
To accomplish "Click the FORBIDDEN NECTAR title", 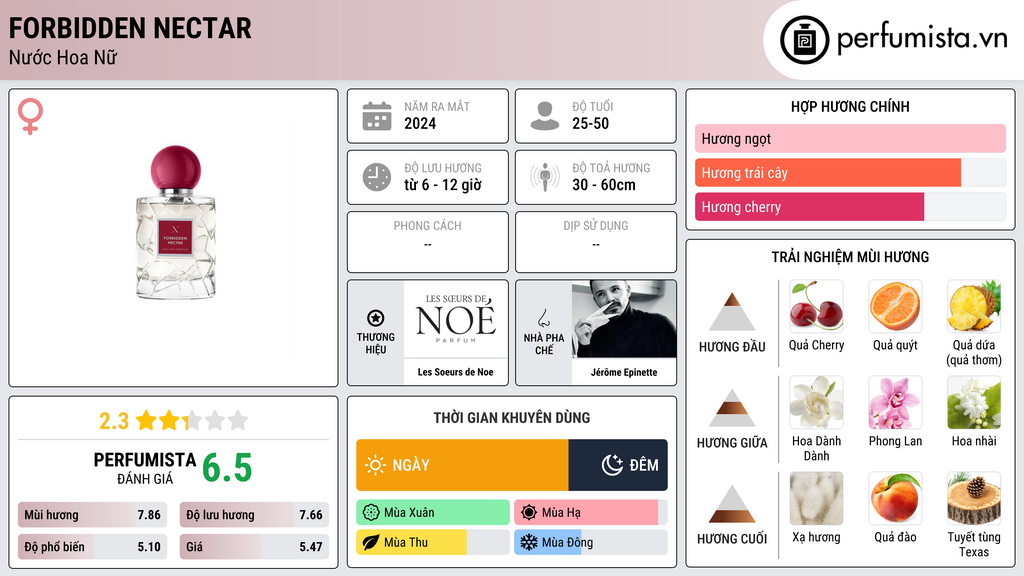I will (x=130, y=28).
